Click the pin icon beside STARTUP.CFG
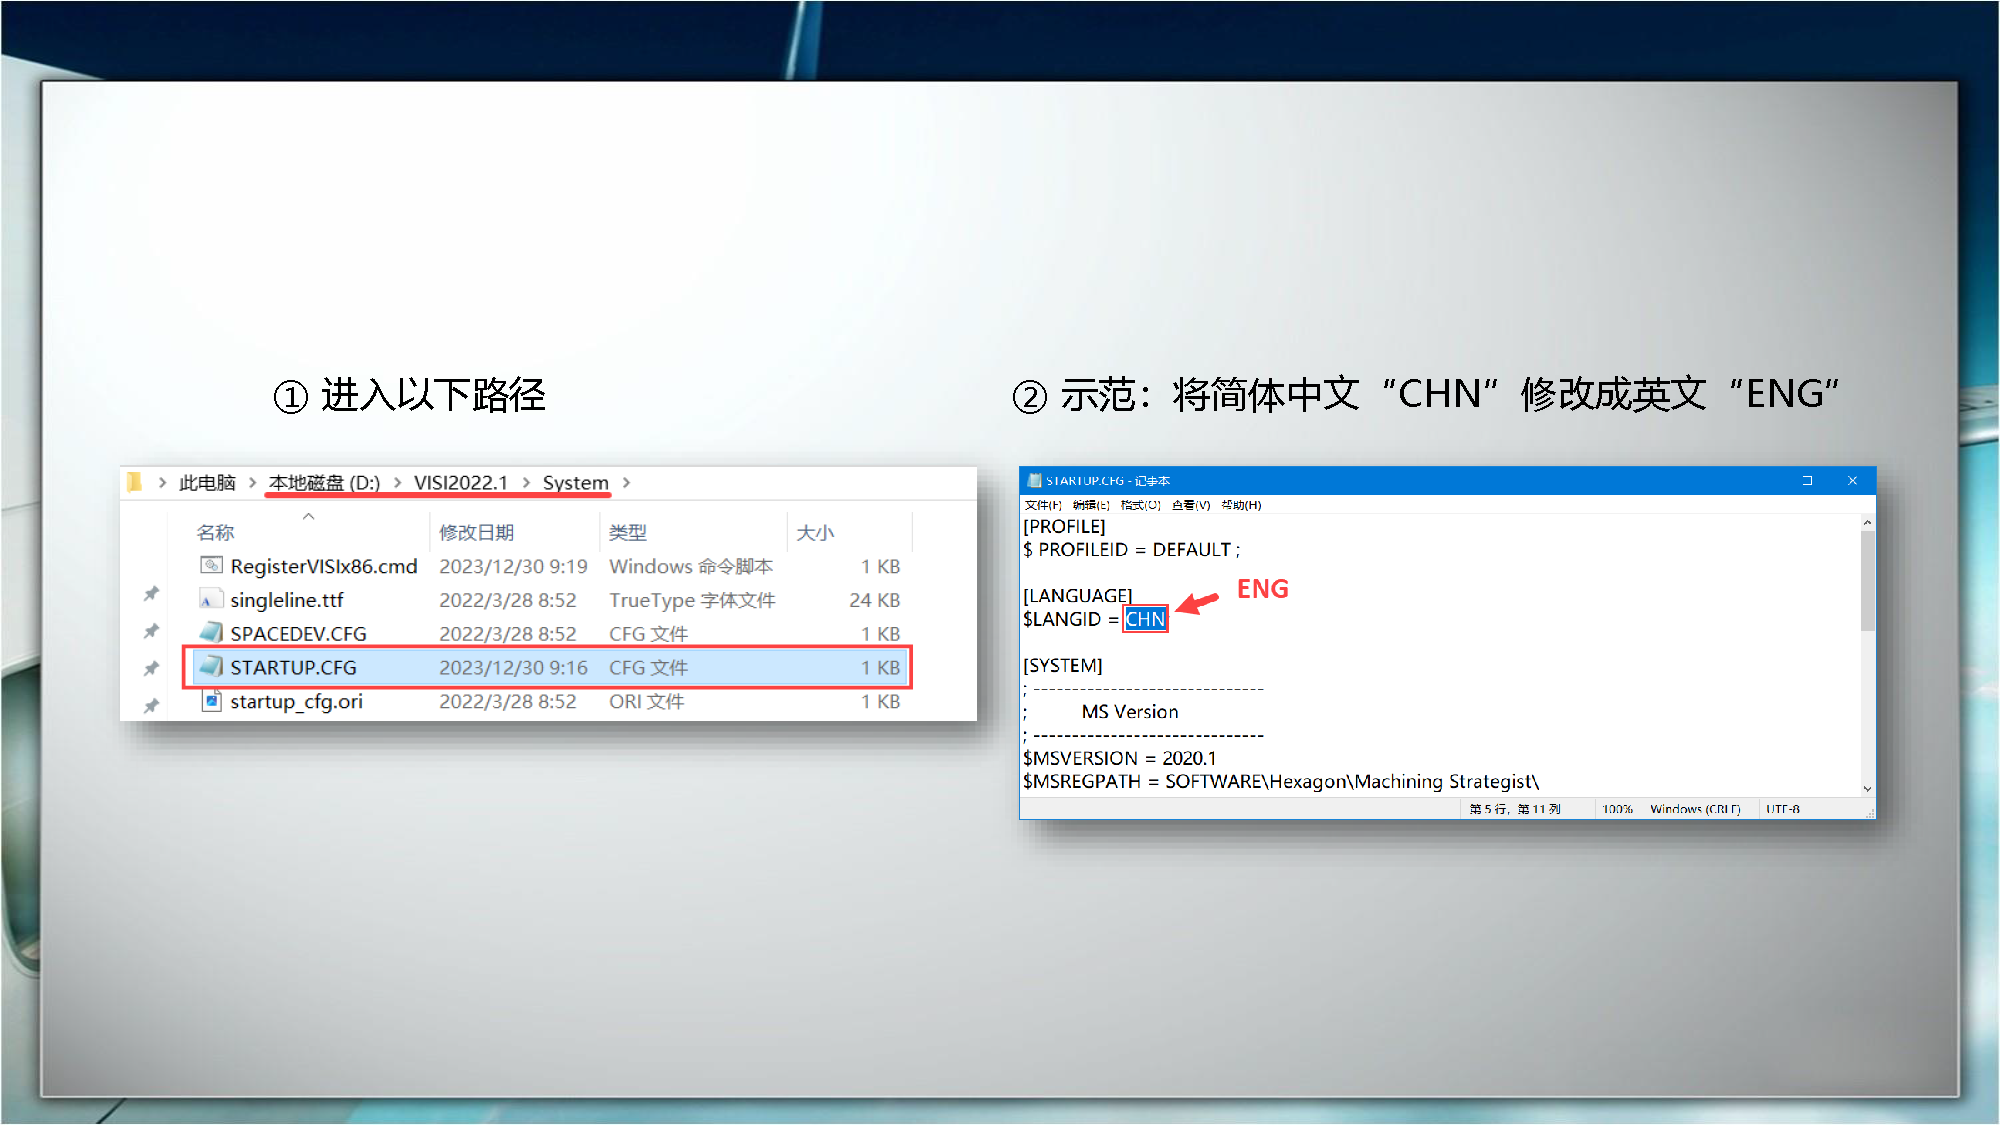This screenshot has width=2000, height=1125. point(151,668)
